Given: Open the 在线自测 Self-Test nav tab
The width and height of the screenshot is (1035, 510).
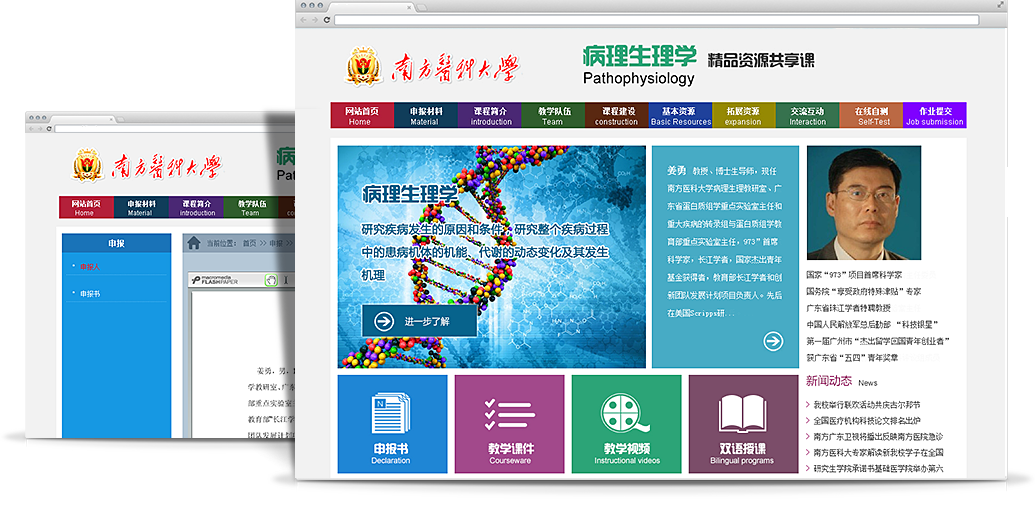Looking at the screenshot, I should coord(872,115).
